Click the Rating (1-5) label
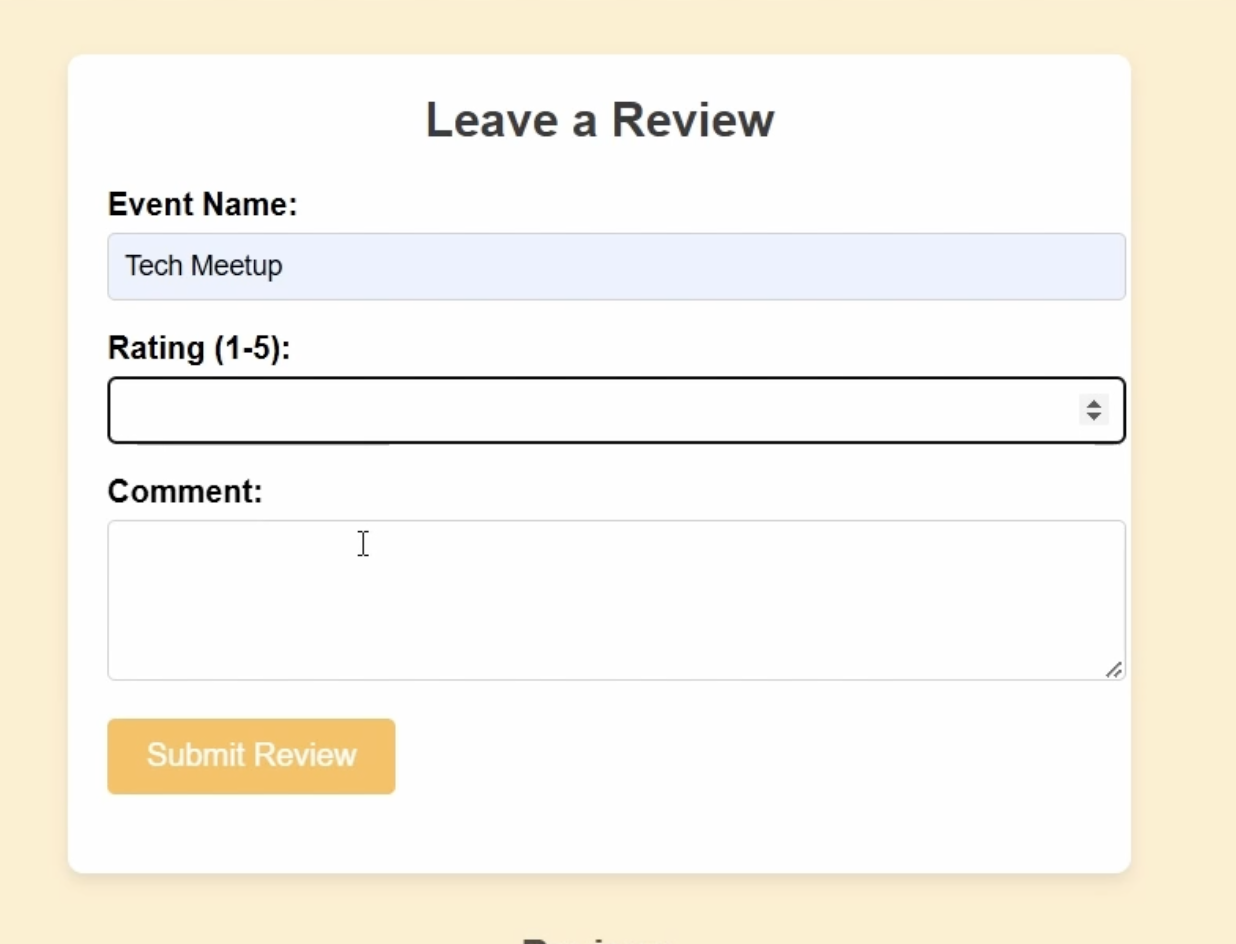The width and height of the screenshot is (1236, 944). click(x=196, y=347)
